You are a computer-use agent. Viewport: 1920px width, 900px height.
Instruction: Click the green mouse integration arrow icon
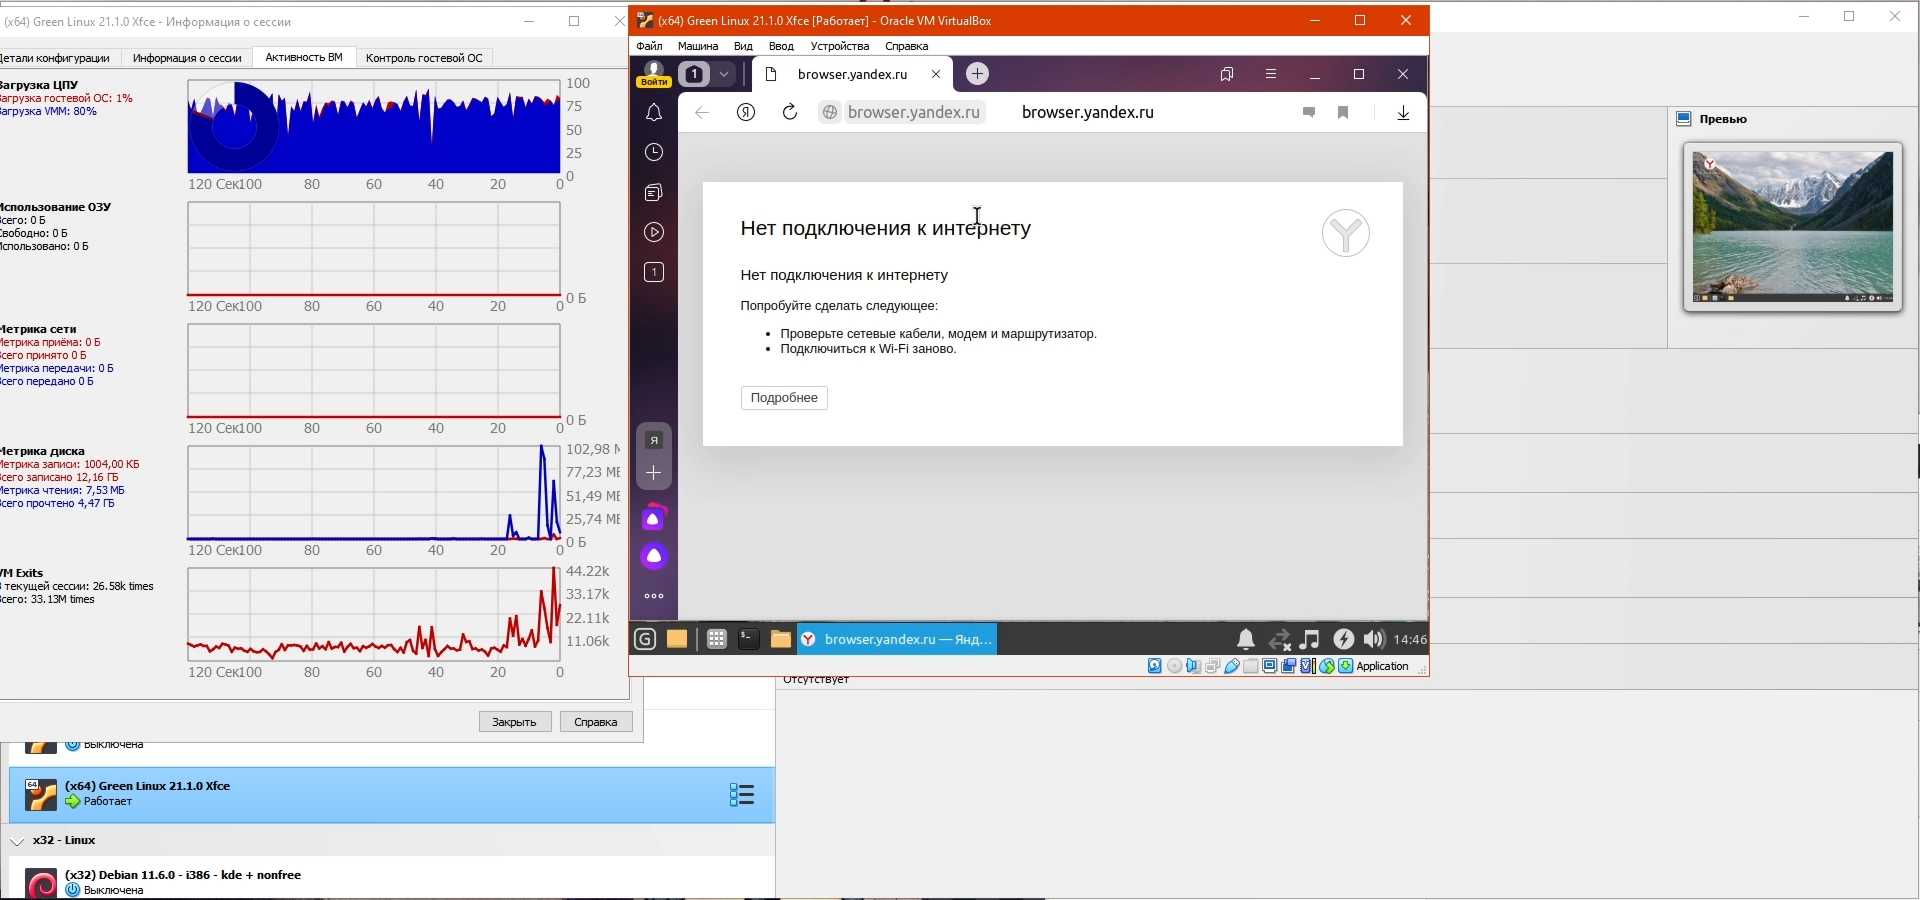[x=1346, y=666]
